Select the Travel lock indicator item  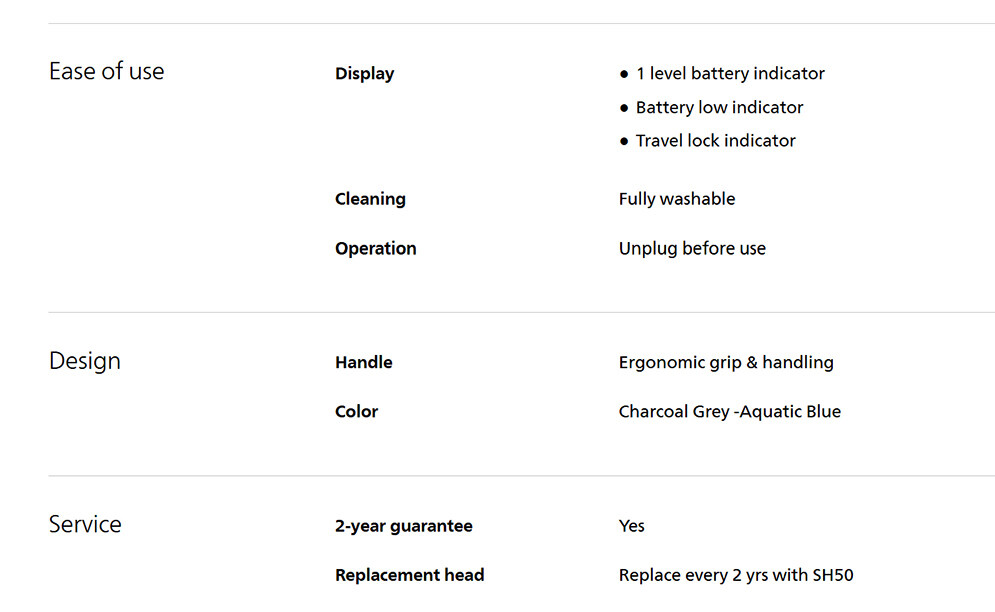(x=715, y=141)
